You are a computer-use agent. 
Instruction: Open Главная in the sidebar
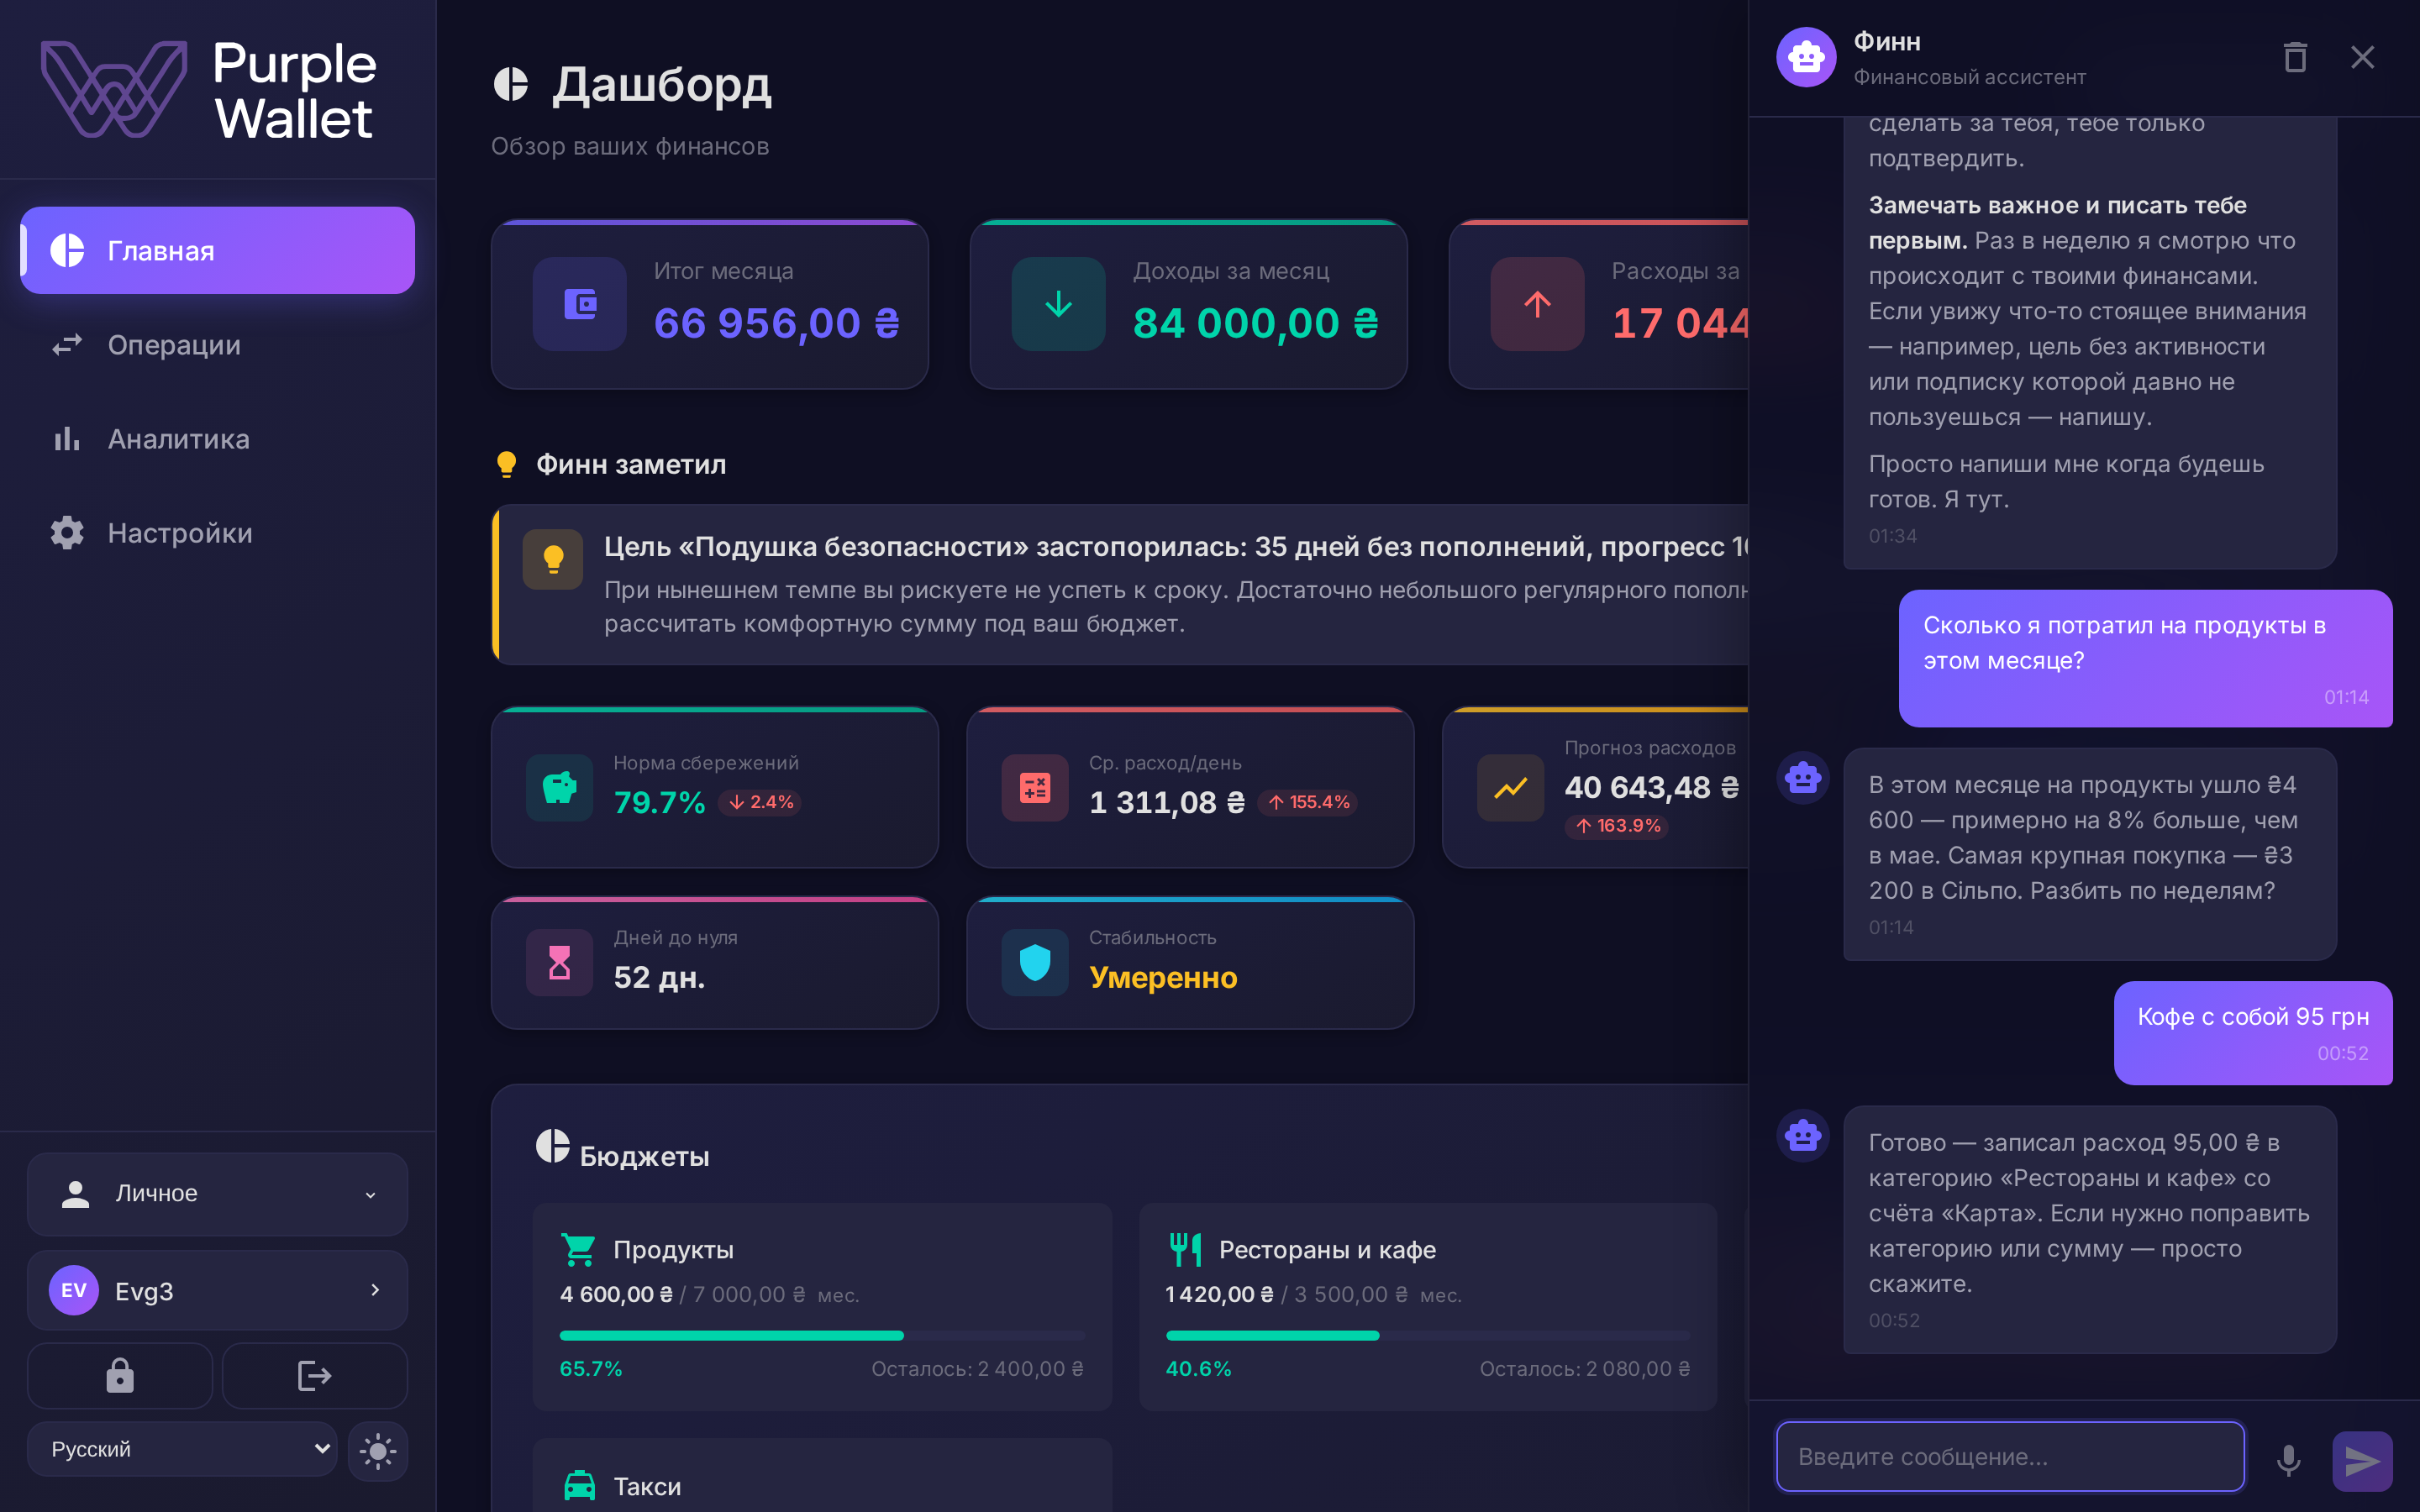tap(217, 250)
